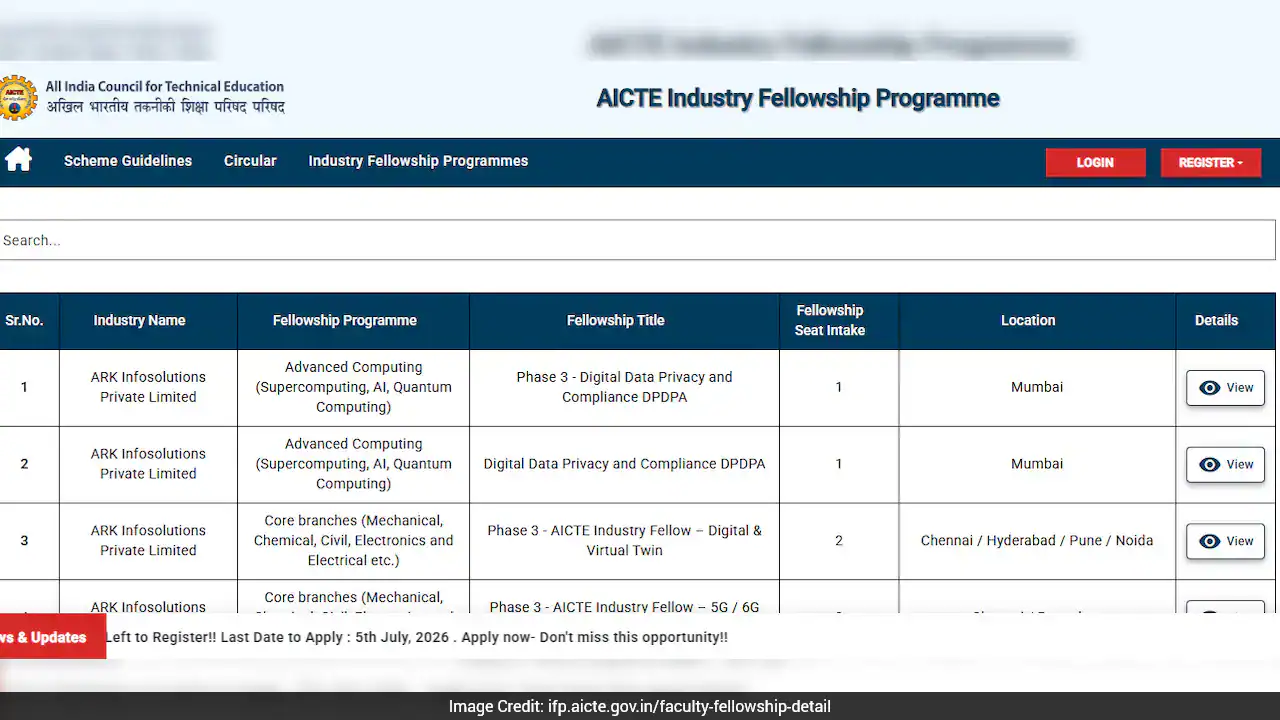Open the Circular menu item
1280x720 pixels.
pyautogui.click(x=250, y=161)
